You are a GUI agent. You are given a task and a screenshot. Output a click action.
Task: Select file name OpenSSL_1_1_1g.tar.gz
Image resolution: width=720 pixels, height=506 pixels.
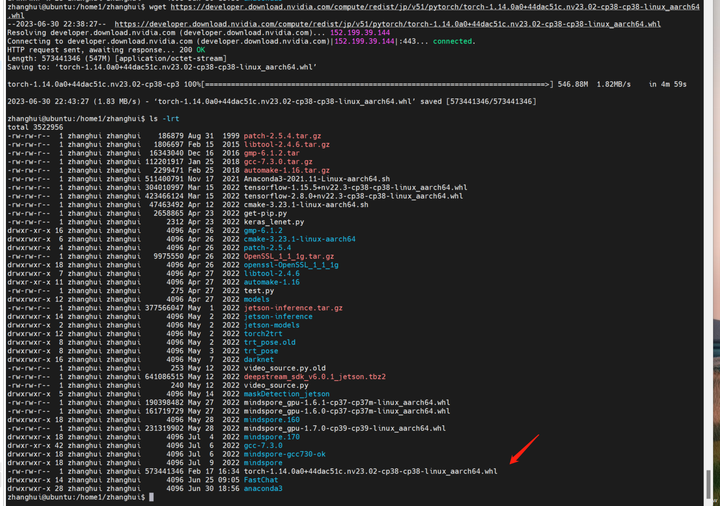[x=289, y=256]
